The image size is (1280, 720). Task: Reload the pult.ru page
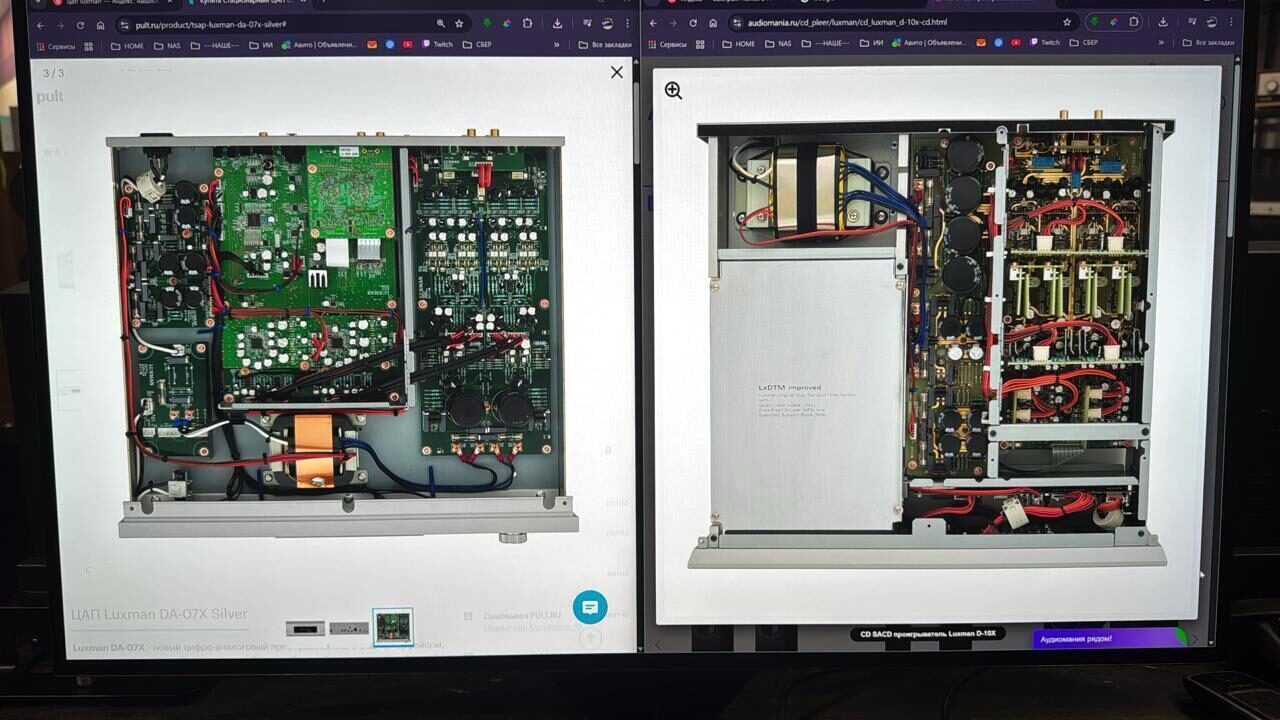click(x=80, y=24)
